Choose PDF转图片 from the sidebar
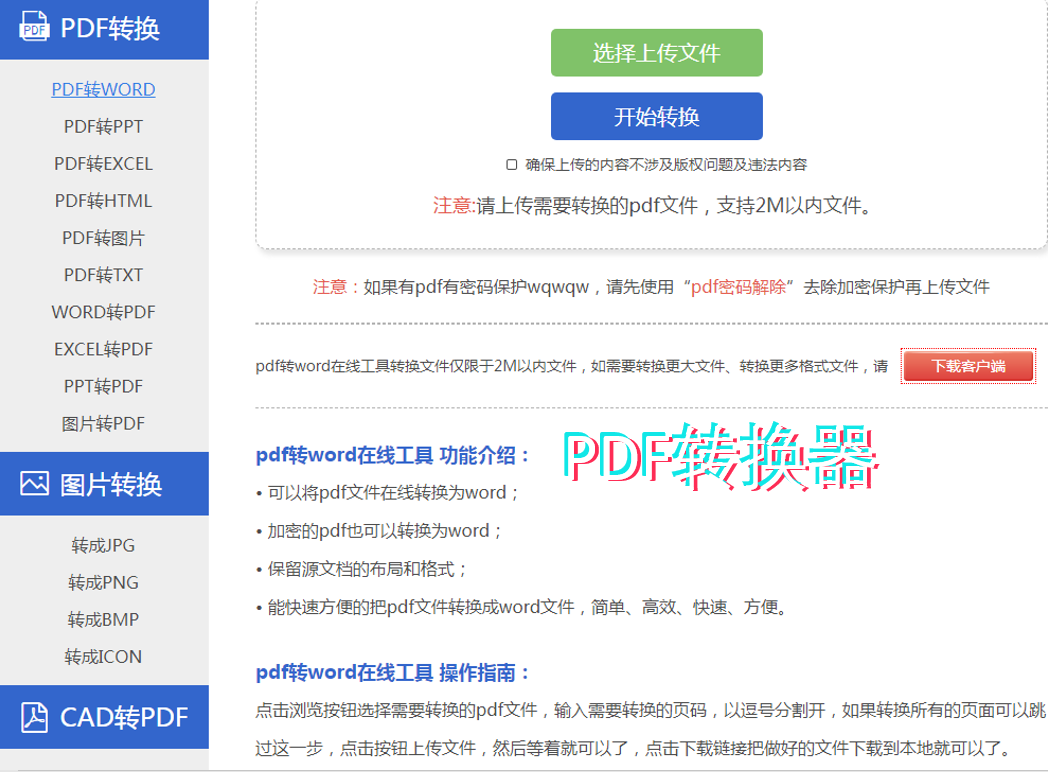This screenshot has width=1048, height=772. tap(104, 238)
